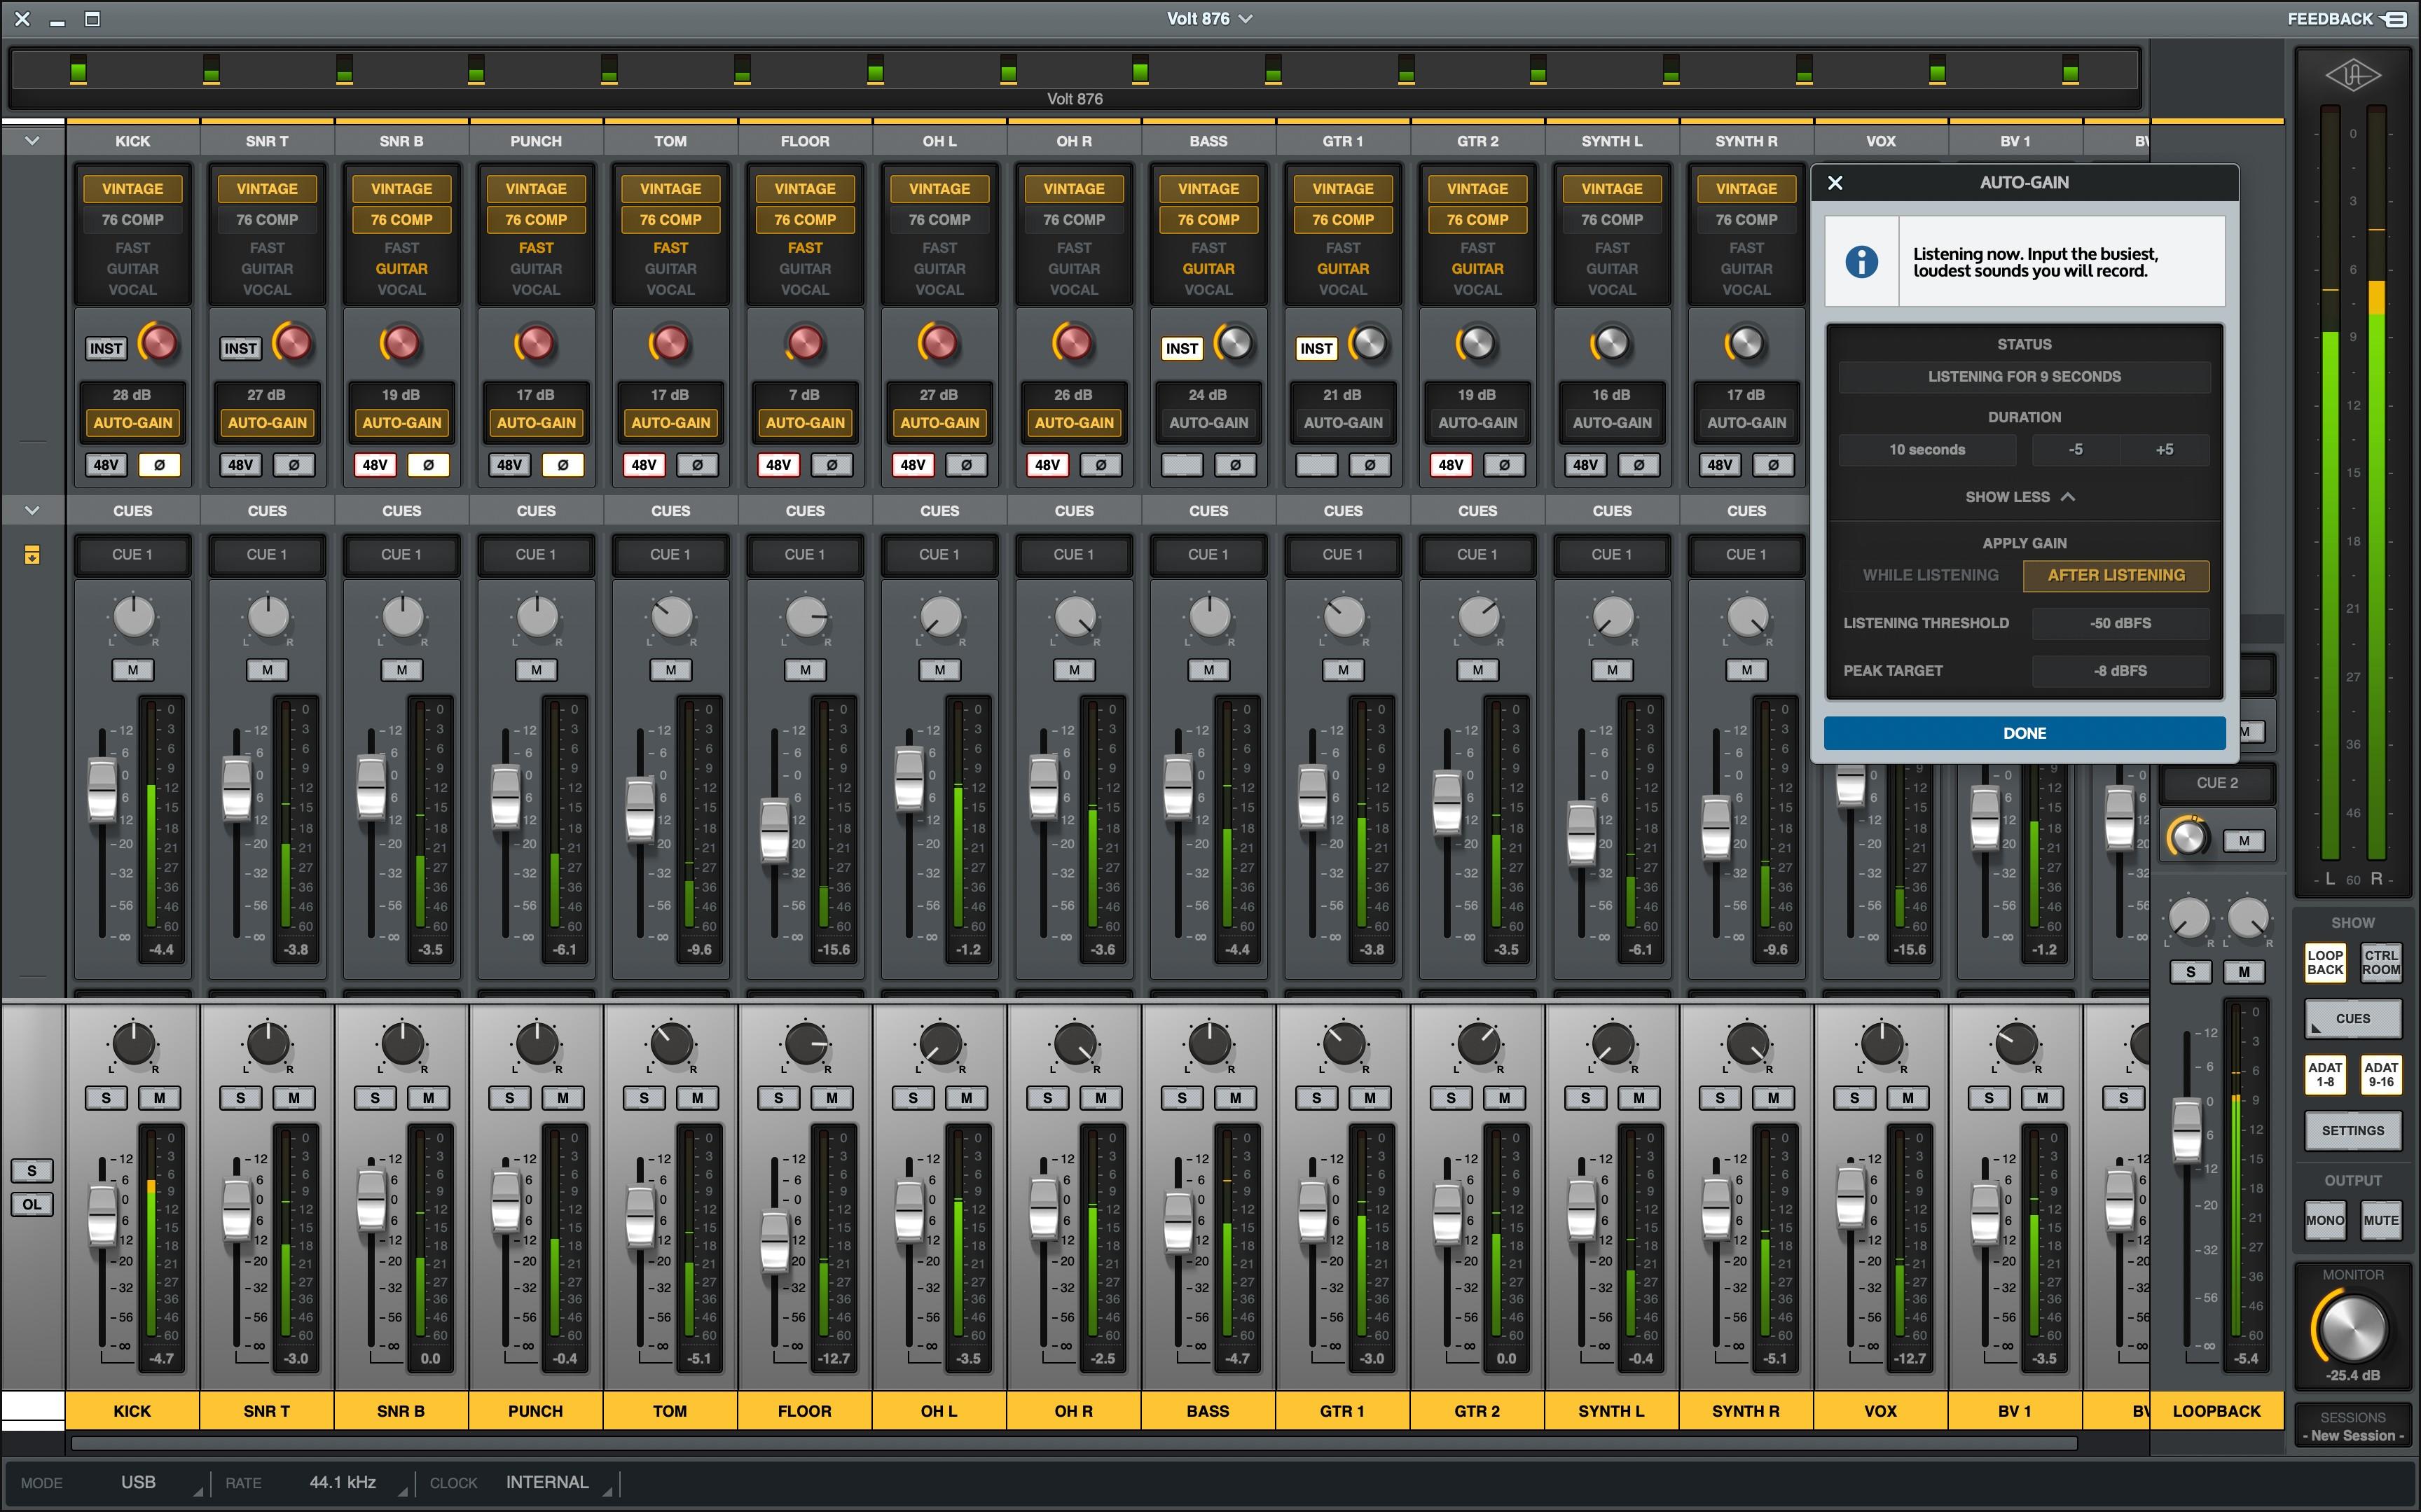The image size is (2421, 1512).
Task: Turn the KICK preamp gain knob
Action: click(158, 343)
